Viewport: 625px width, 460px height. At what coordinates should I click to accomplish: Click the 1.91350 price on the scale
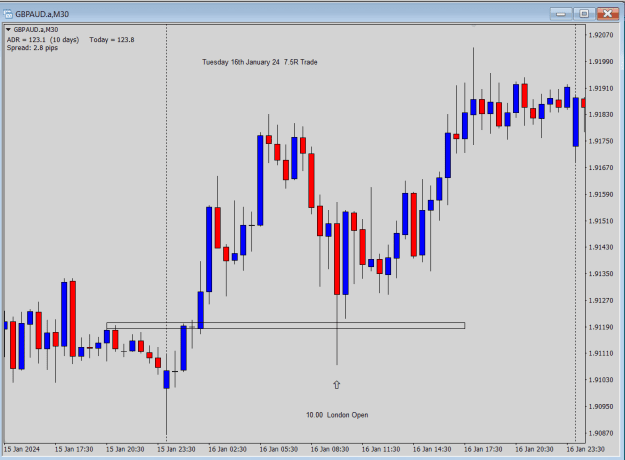[601, 274]
